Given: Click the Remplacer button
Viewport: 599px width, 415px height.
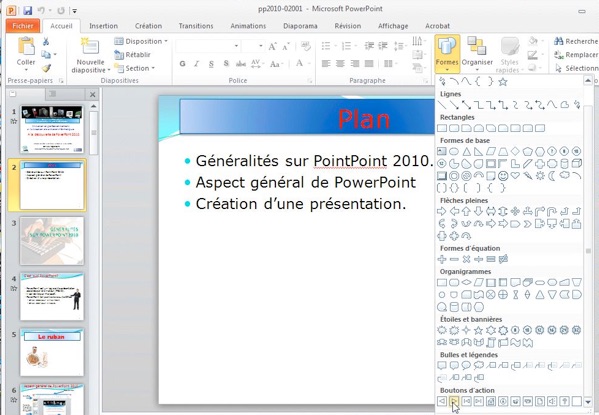Looking at the screenshot, I should click(x=576, y=55).
